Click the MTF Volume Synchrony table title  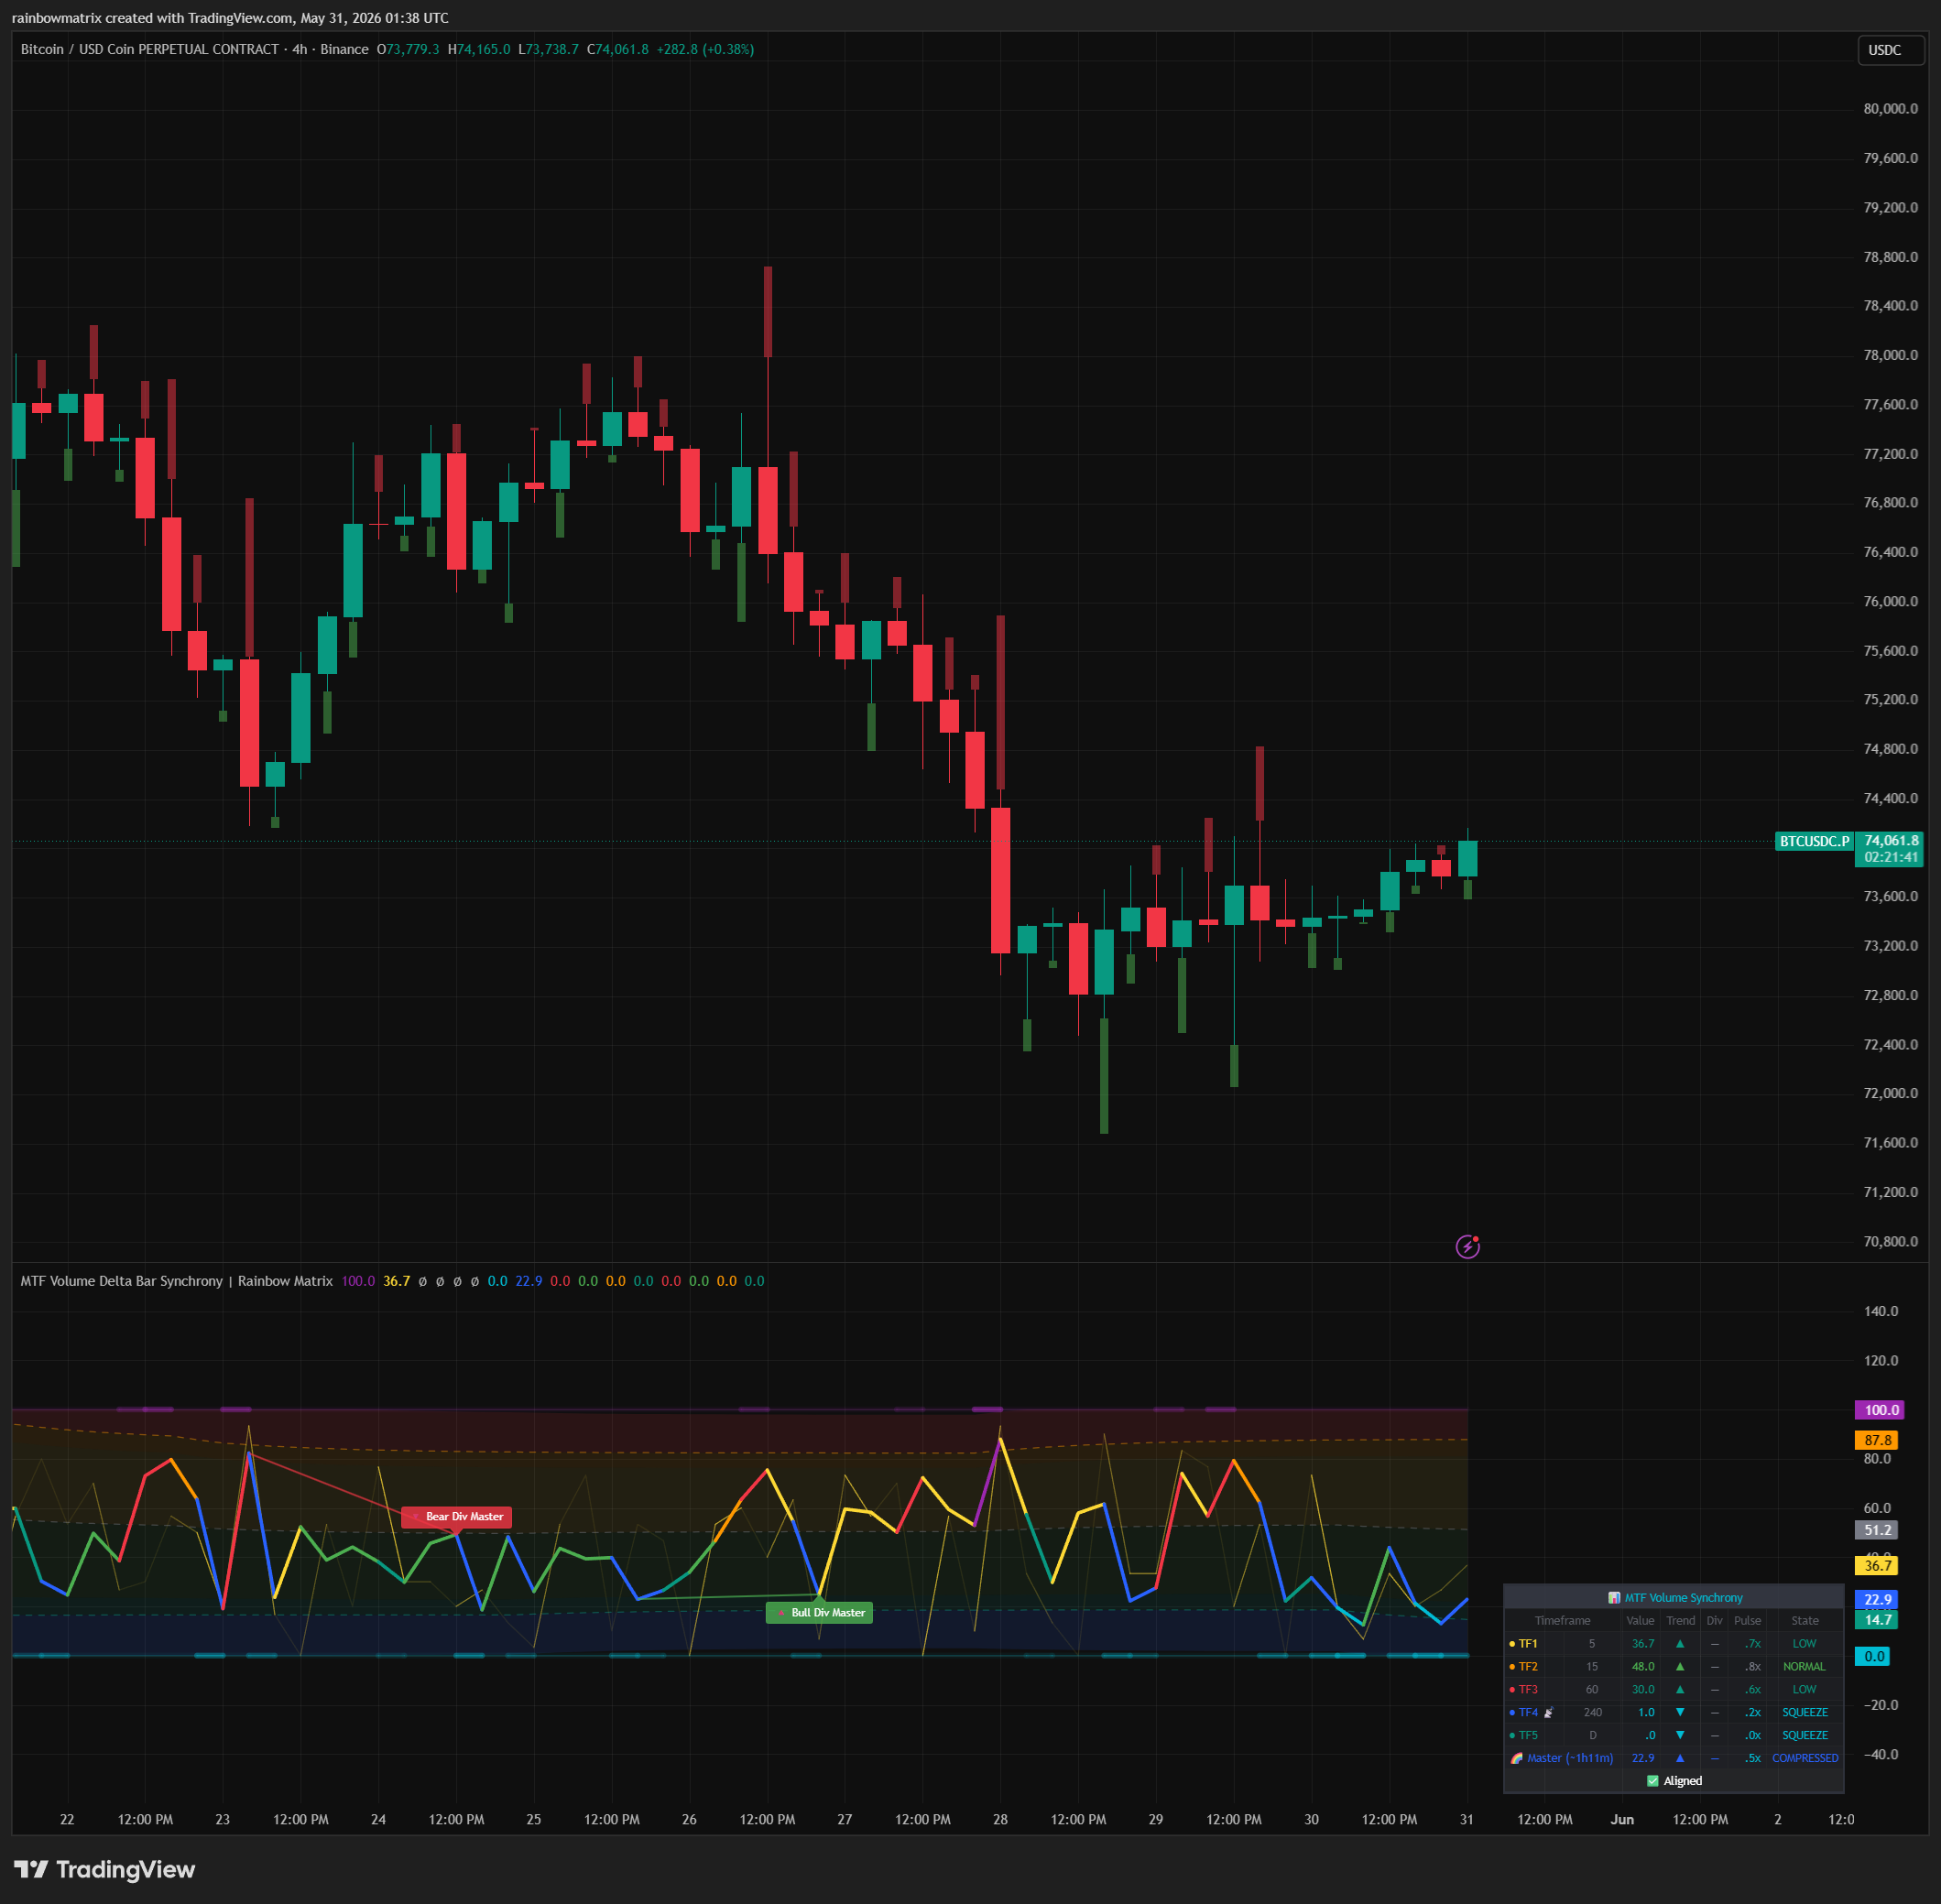pos(1684,1598)
